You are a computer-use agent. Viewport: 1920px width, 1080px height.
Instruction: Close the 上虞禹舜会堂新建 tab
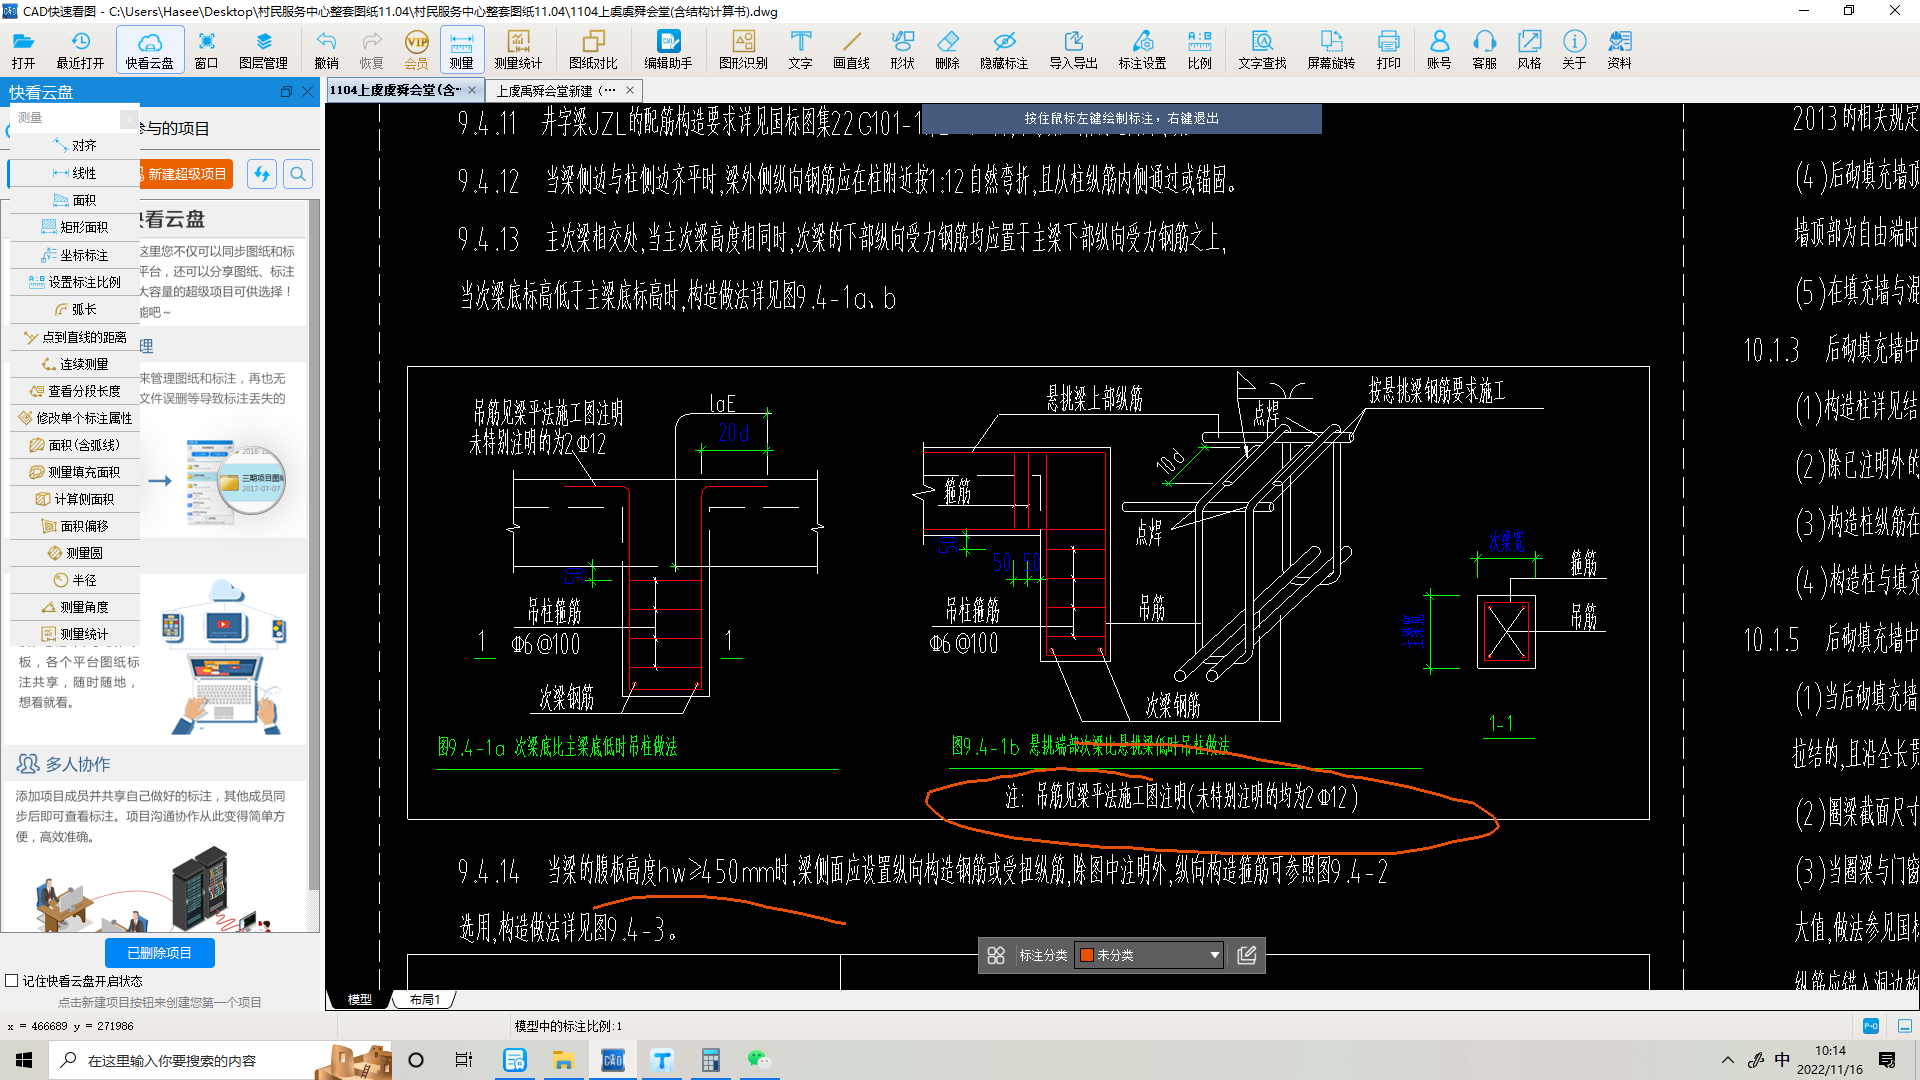630,90
